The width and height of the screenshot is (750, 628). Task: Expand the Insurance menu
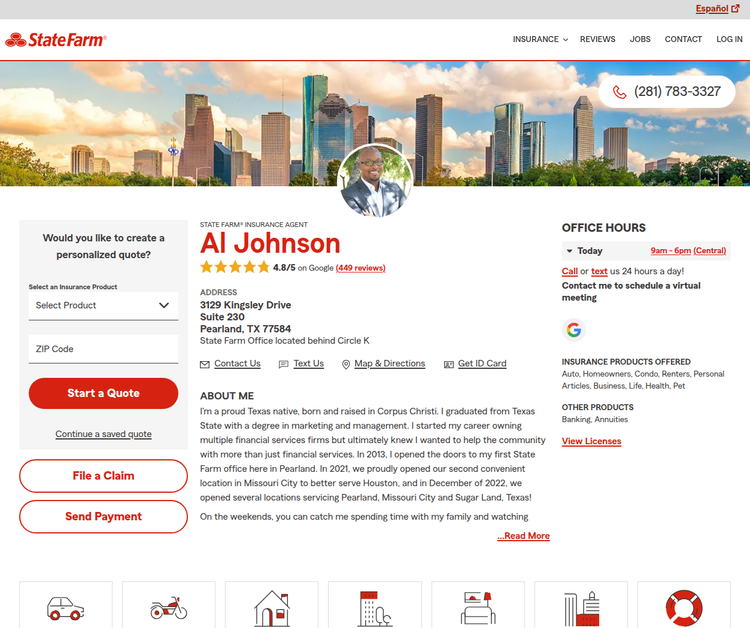540,39
